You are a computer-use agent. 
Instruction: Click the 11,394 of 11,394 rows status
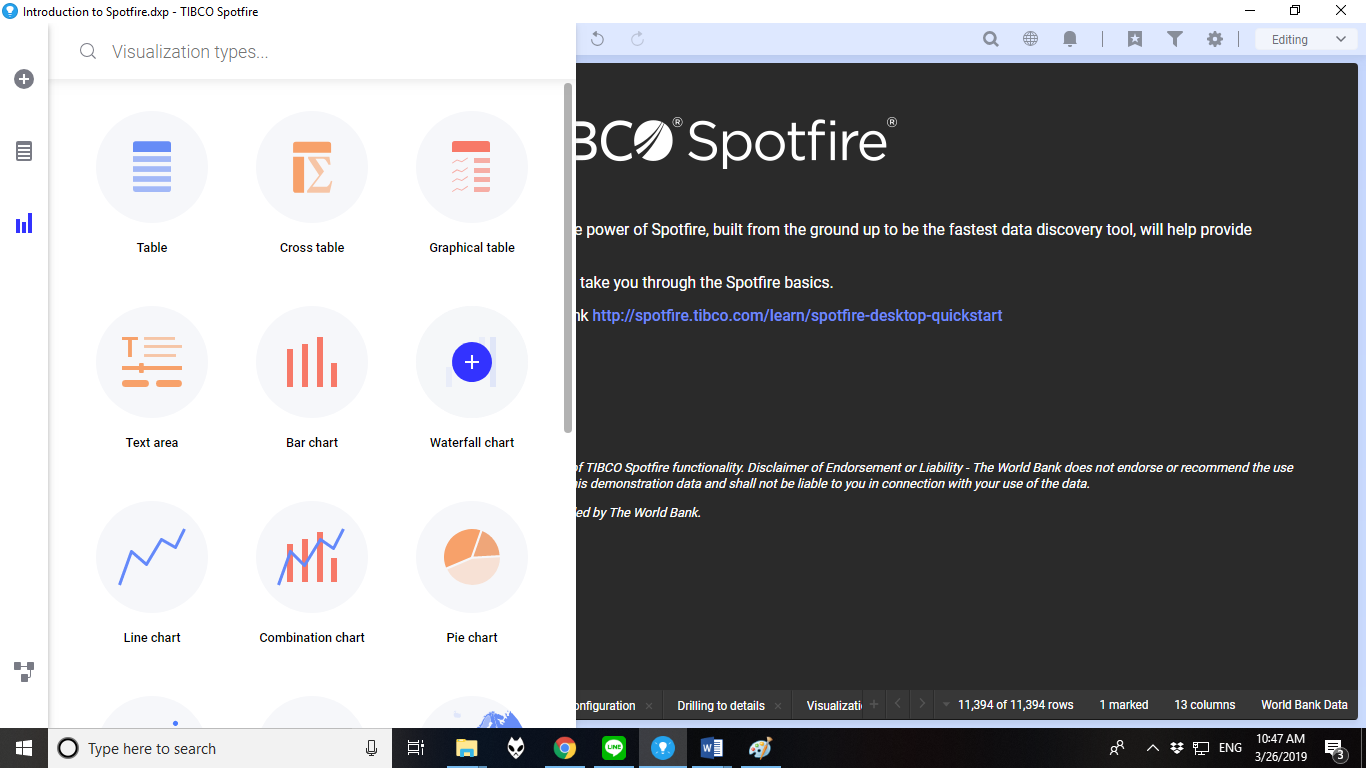tap(1015, 705)
